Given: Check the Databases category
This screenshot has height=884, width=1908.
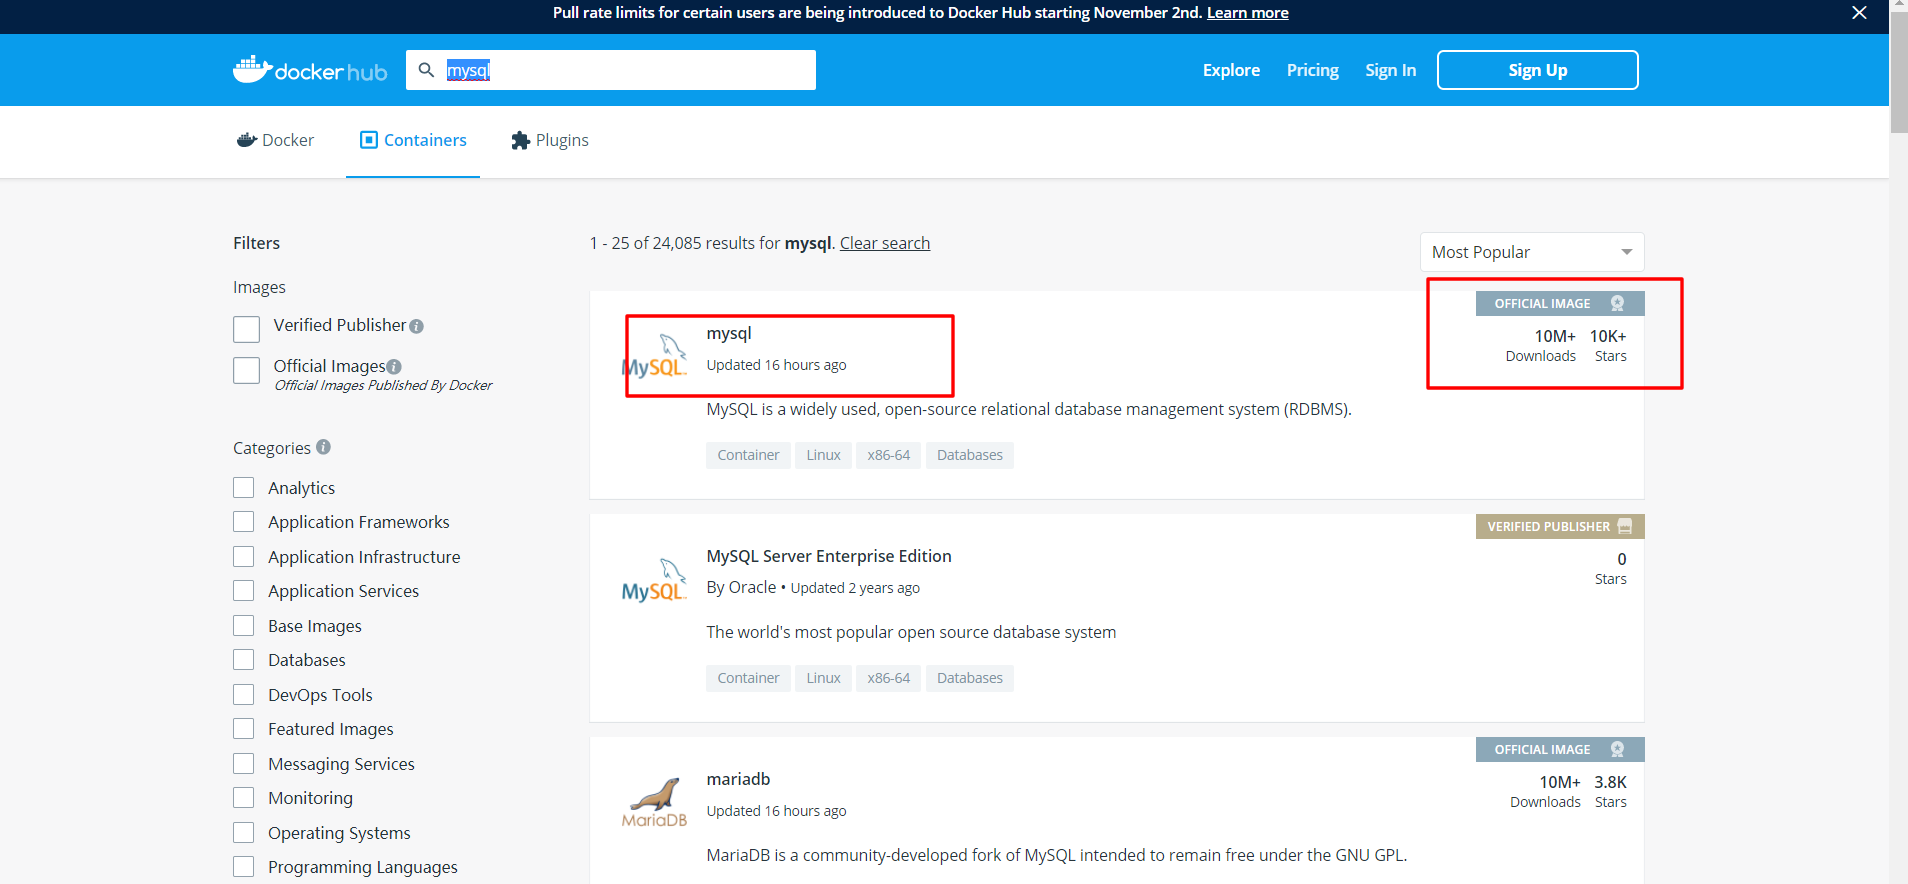Looking at the screenshot, I should coord(244,660).
